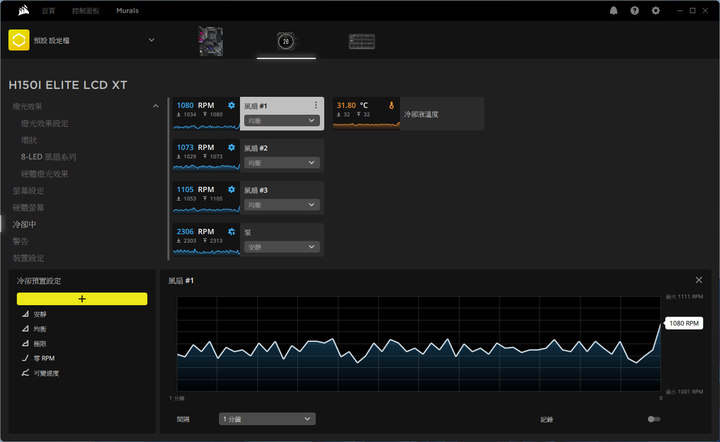Screen dimensions: 720x442
Task: Click the 1080 RPM graph tooltip marker
Action: point(684,323)
